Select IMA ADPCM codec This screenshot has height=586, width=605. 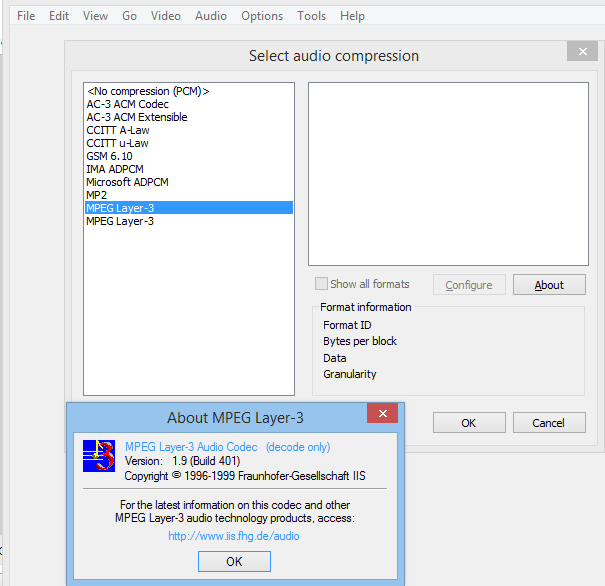tap(189, 169)
